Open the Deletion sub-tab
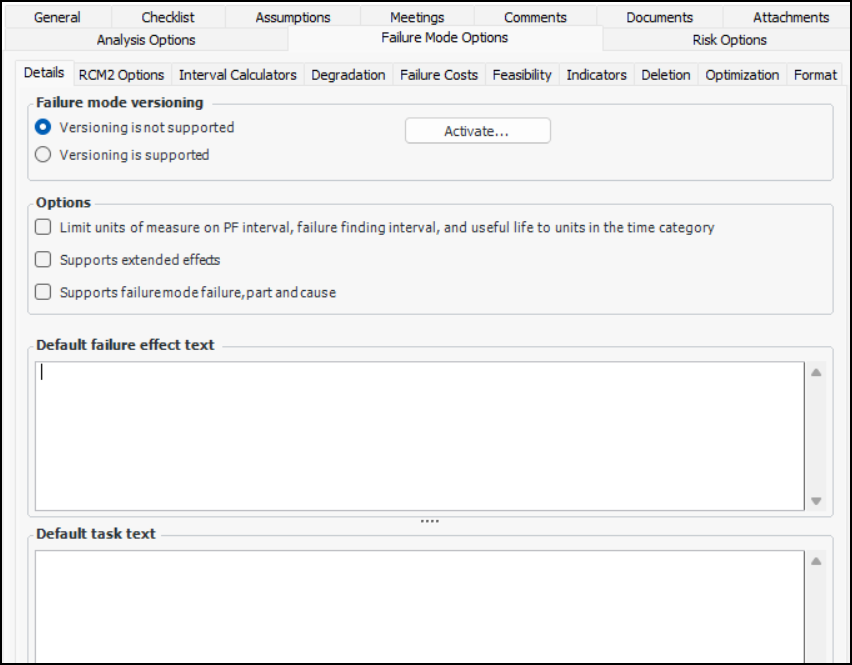 [x=666, y=74]
